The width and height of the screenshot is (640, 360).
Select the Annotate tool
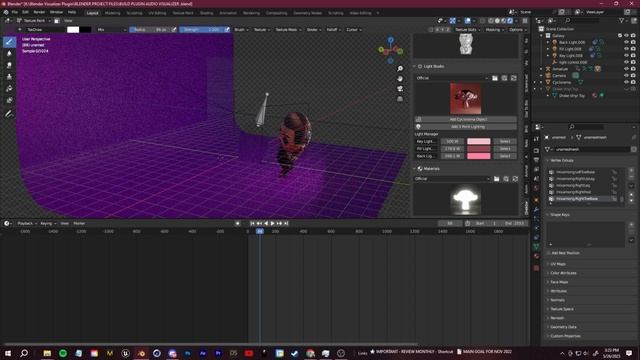9,114
